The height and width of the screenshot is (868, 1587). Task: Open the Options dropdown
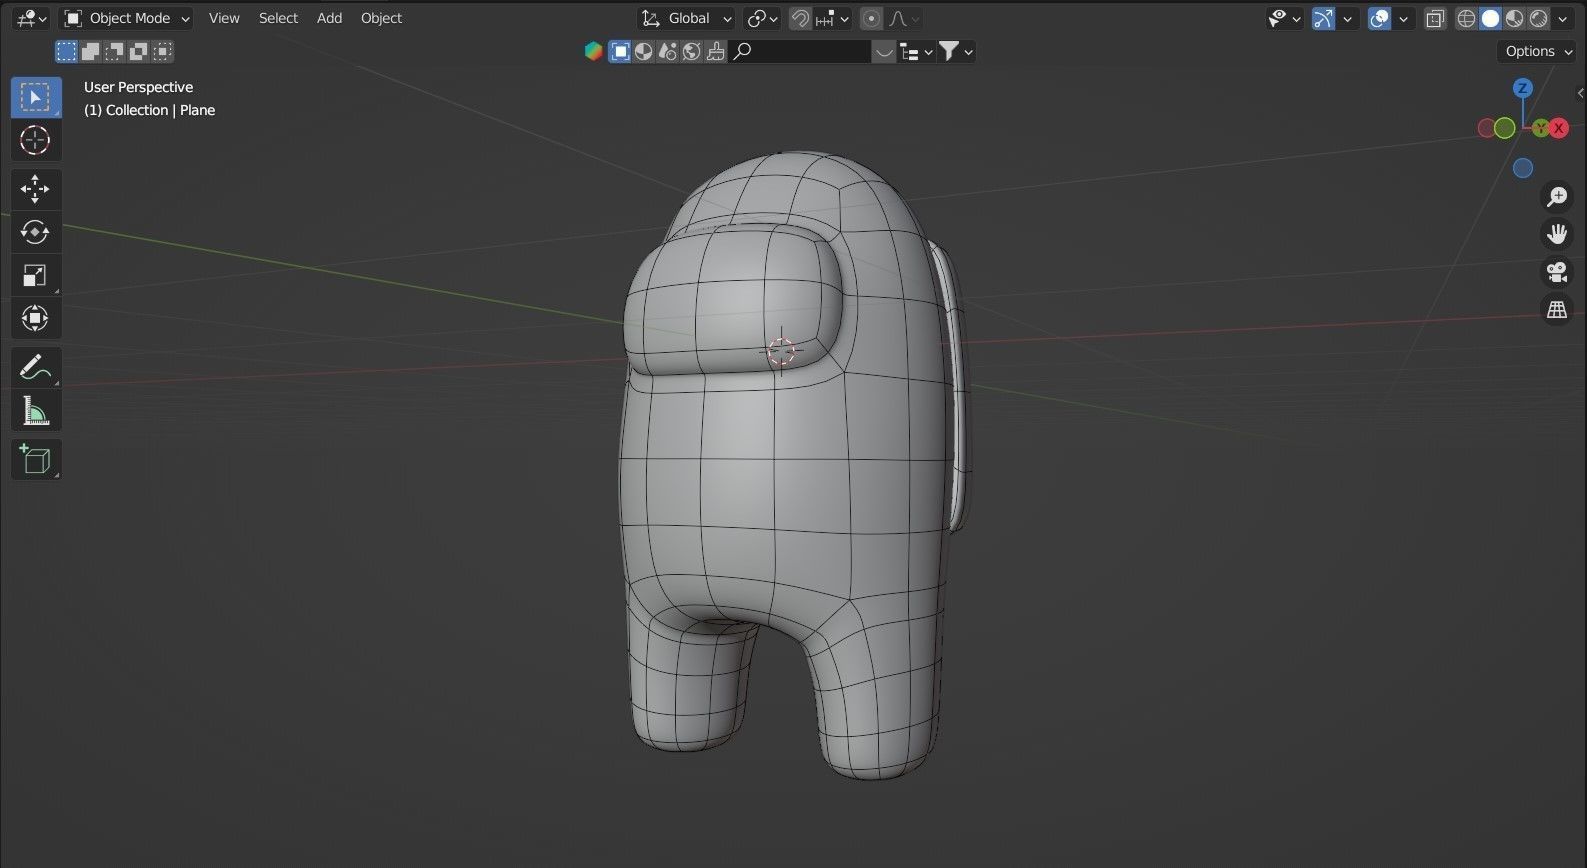click(1538, 51)
